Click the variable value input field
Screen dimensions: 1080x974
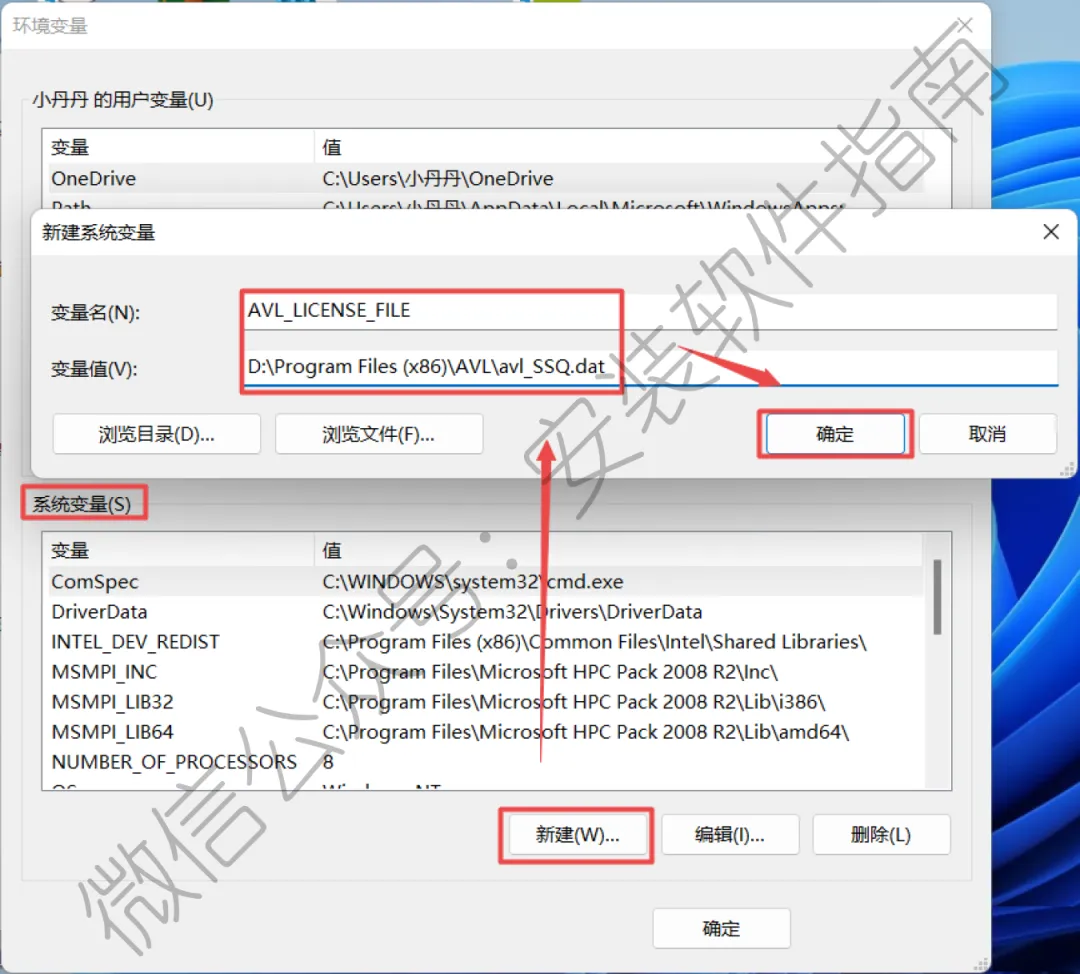[650, 367]
